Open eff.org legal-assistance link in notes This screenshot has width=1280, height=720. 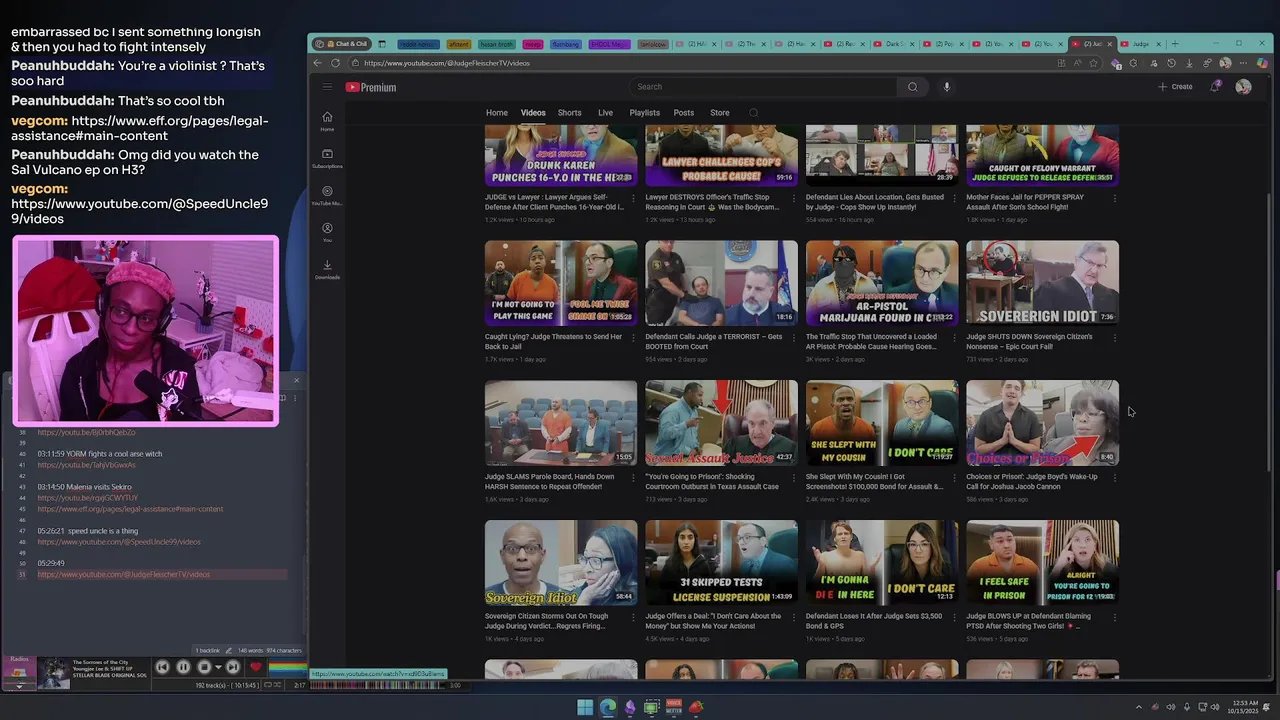130,509
